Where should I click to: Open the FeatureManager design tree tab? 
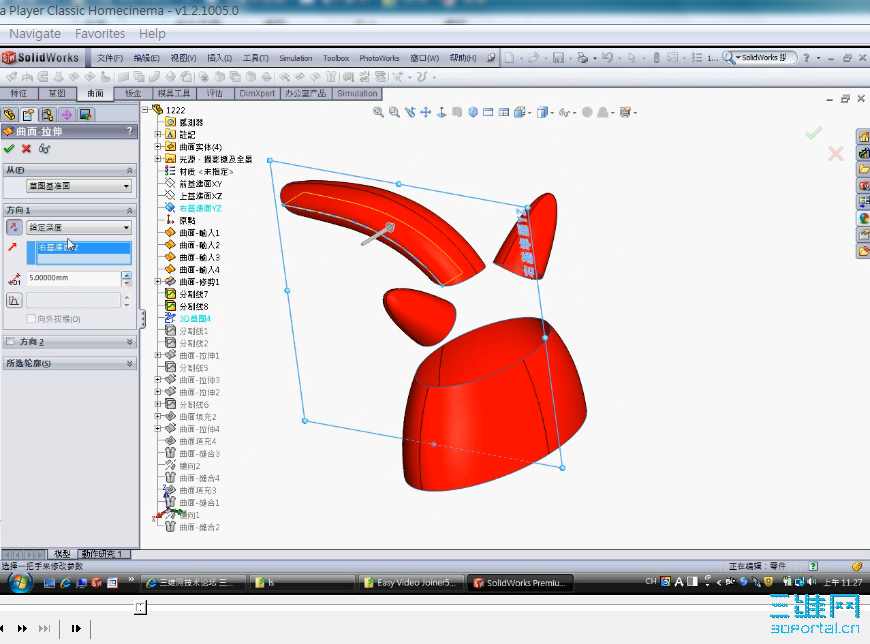pyautogui.click(x=9, y=115)
